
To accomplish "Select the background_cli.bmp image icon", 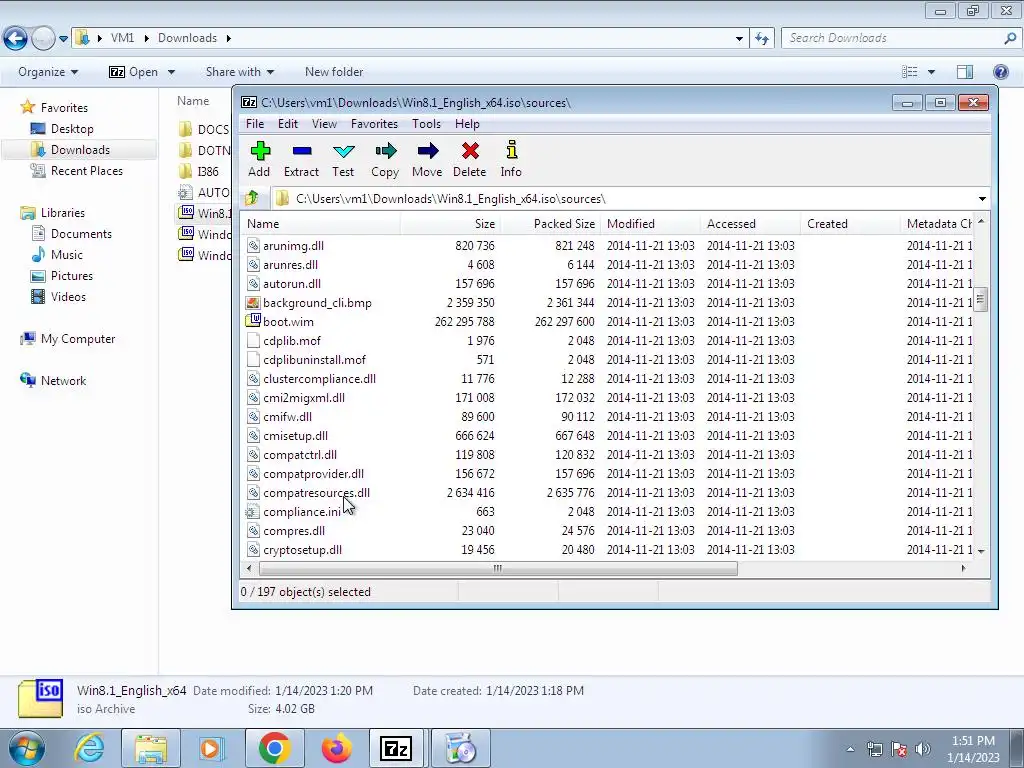I will pyautogui.click(x=253, y=302).
